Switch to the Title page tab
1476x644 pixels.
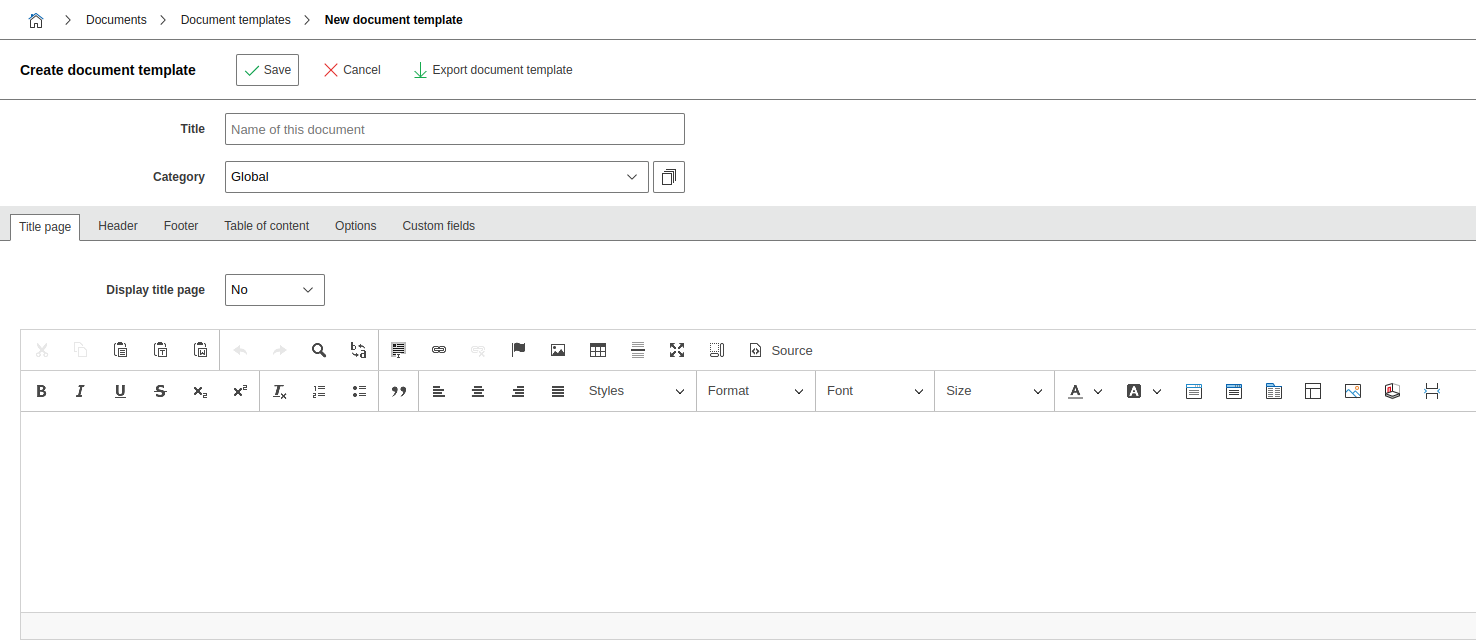(x=45, y=227)
